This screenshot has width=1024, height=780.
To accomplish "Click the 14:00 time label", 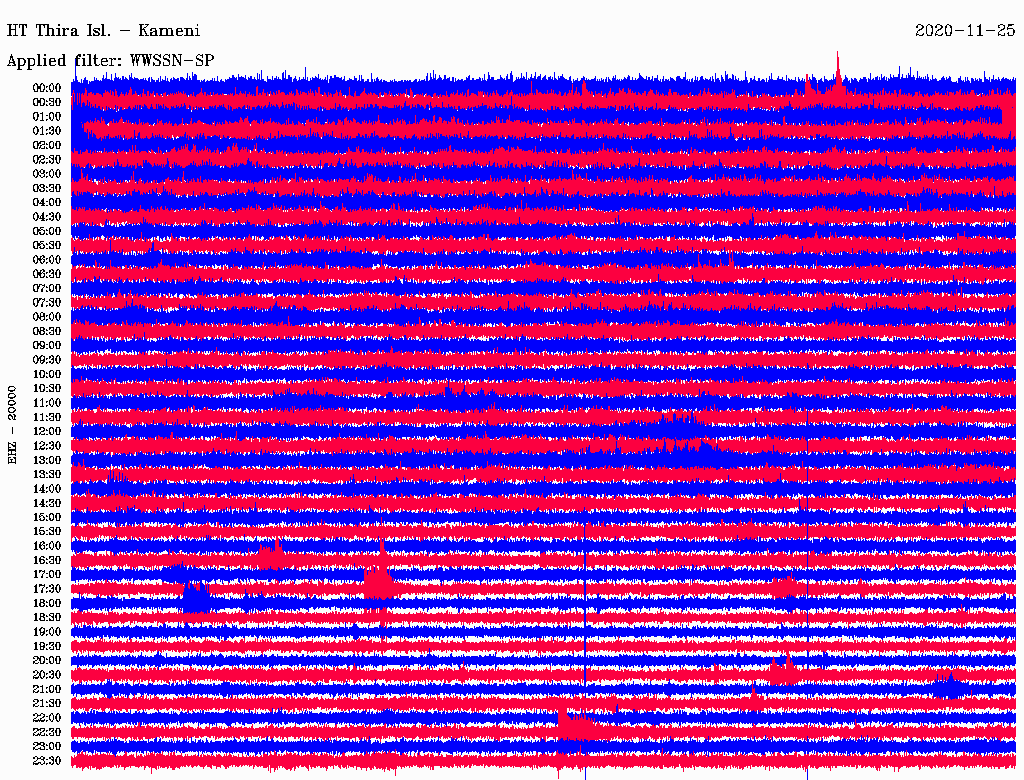I will tap(47, 489).
